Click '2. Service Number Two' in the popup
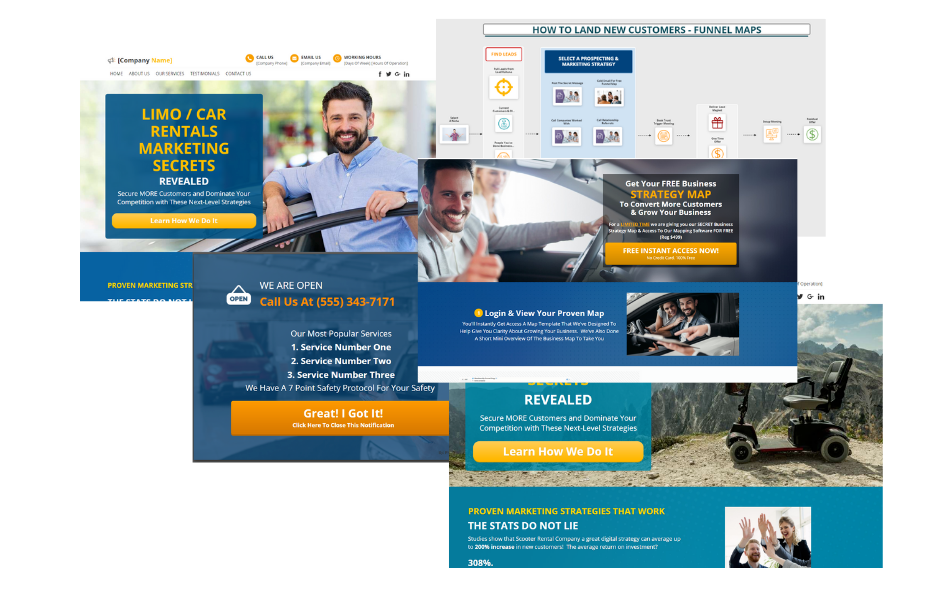Viewport: 946px width, 591px height. pos(341,361)
